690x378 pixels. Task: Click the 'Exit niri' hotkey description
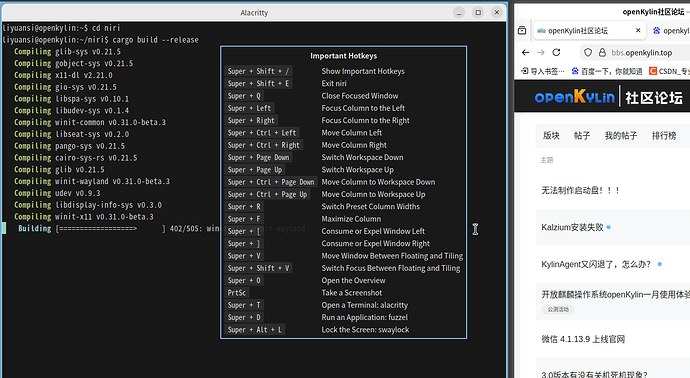tap(334, 84)
